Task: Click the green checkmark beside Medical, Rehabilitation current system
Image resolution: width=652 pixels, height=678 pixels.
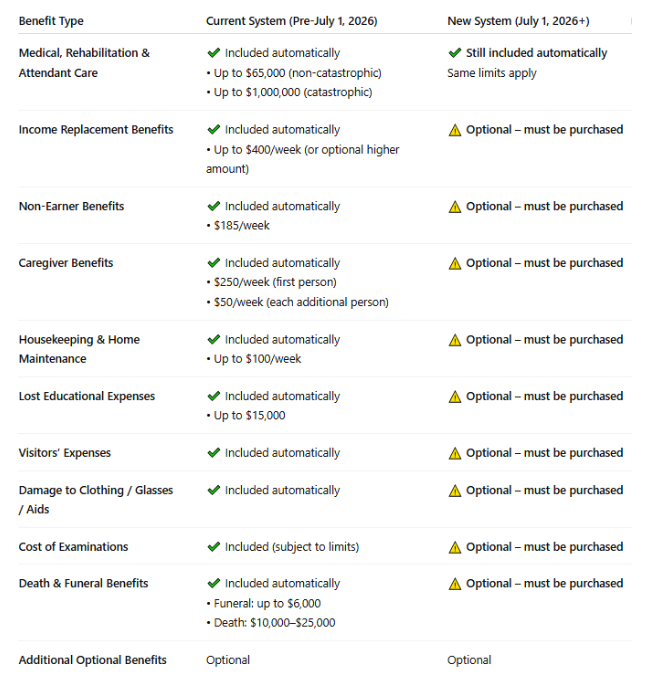Action: point(213,53)
